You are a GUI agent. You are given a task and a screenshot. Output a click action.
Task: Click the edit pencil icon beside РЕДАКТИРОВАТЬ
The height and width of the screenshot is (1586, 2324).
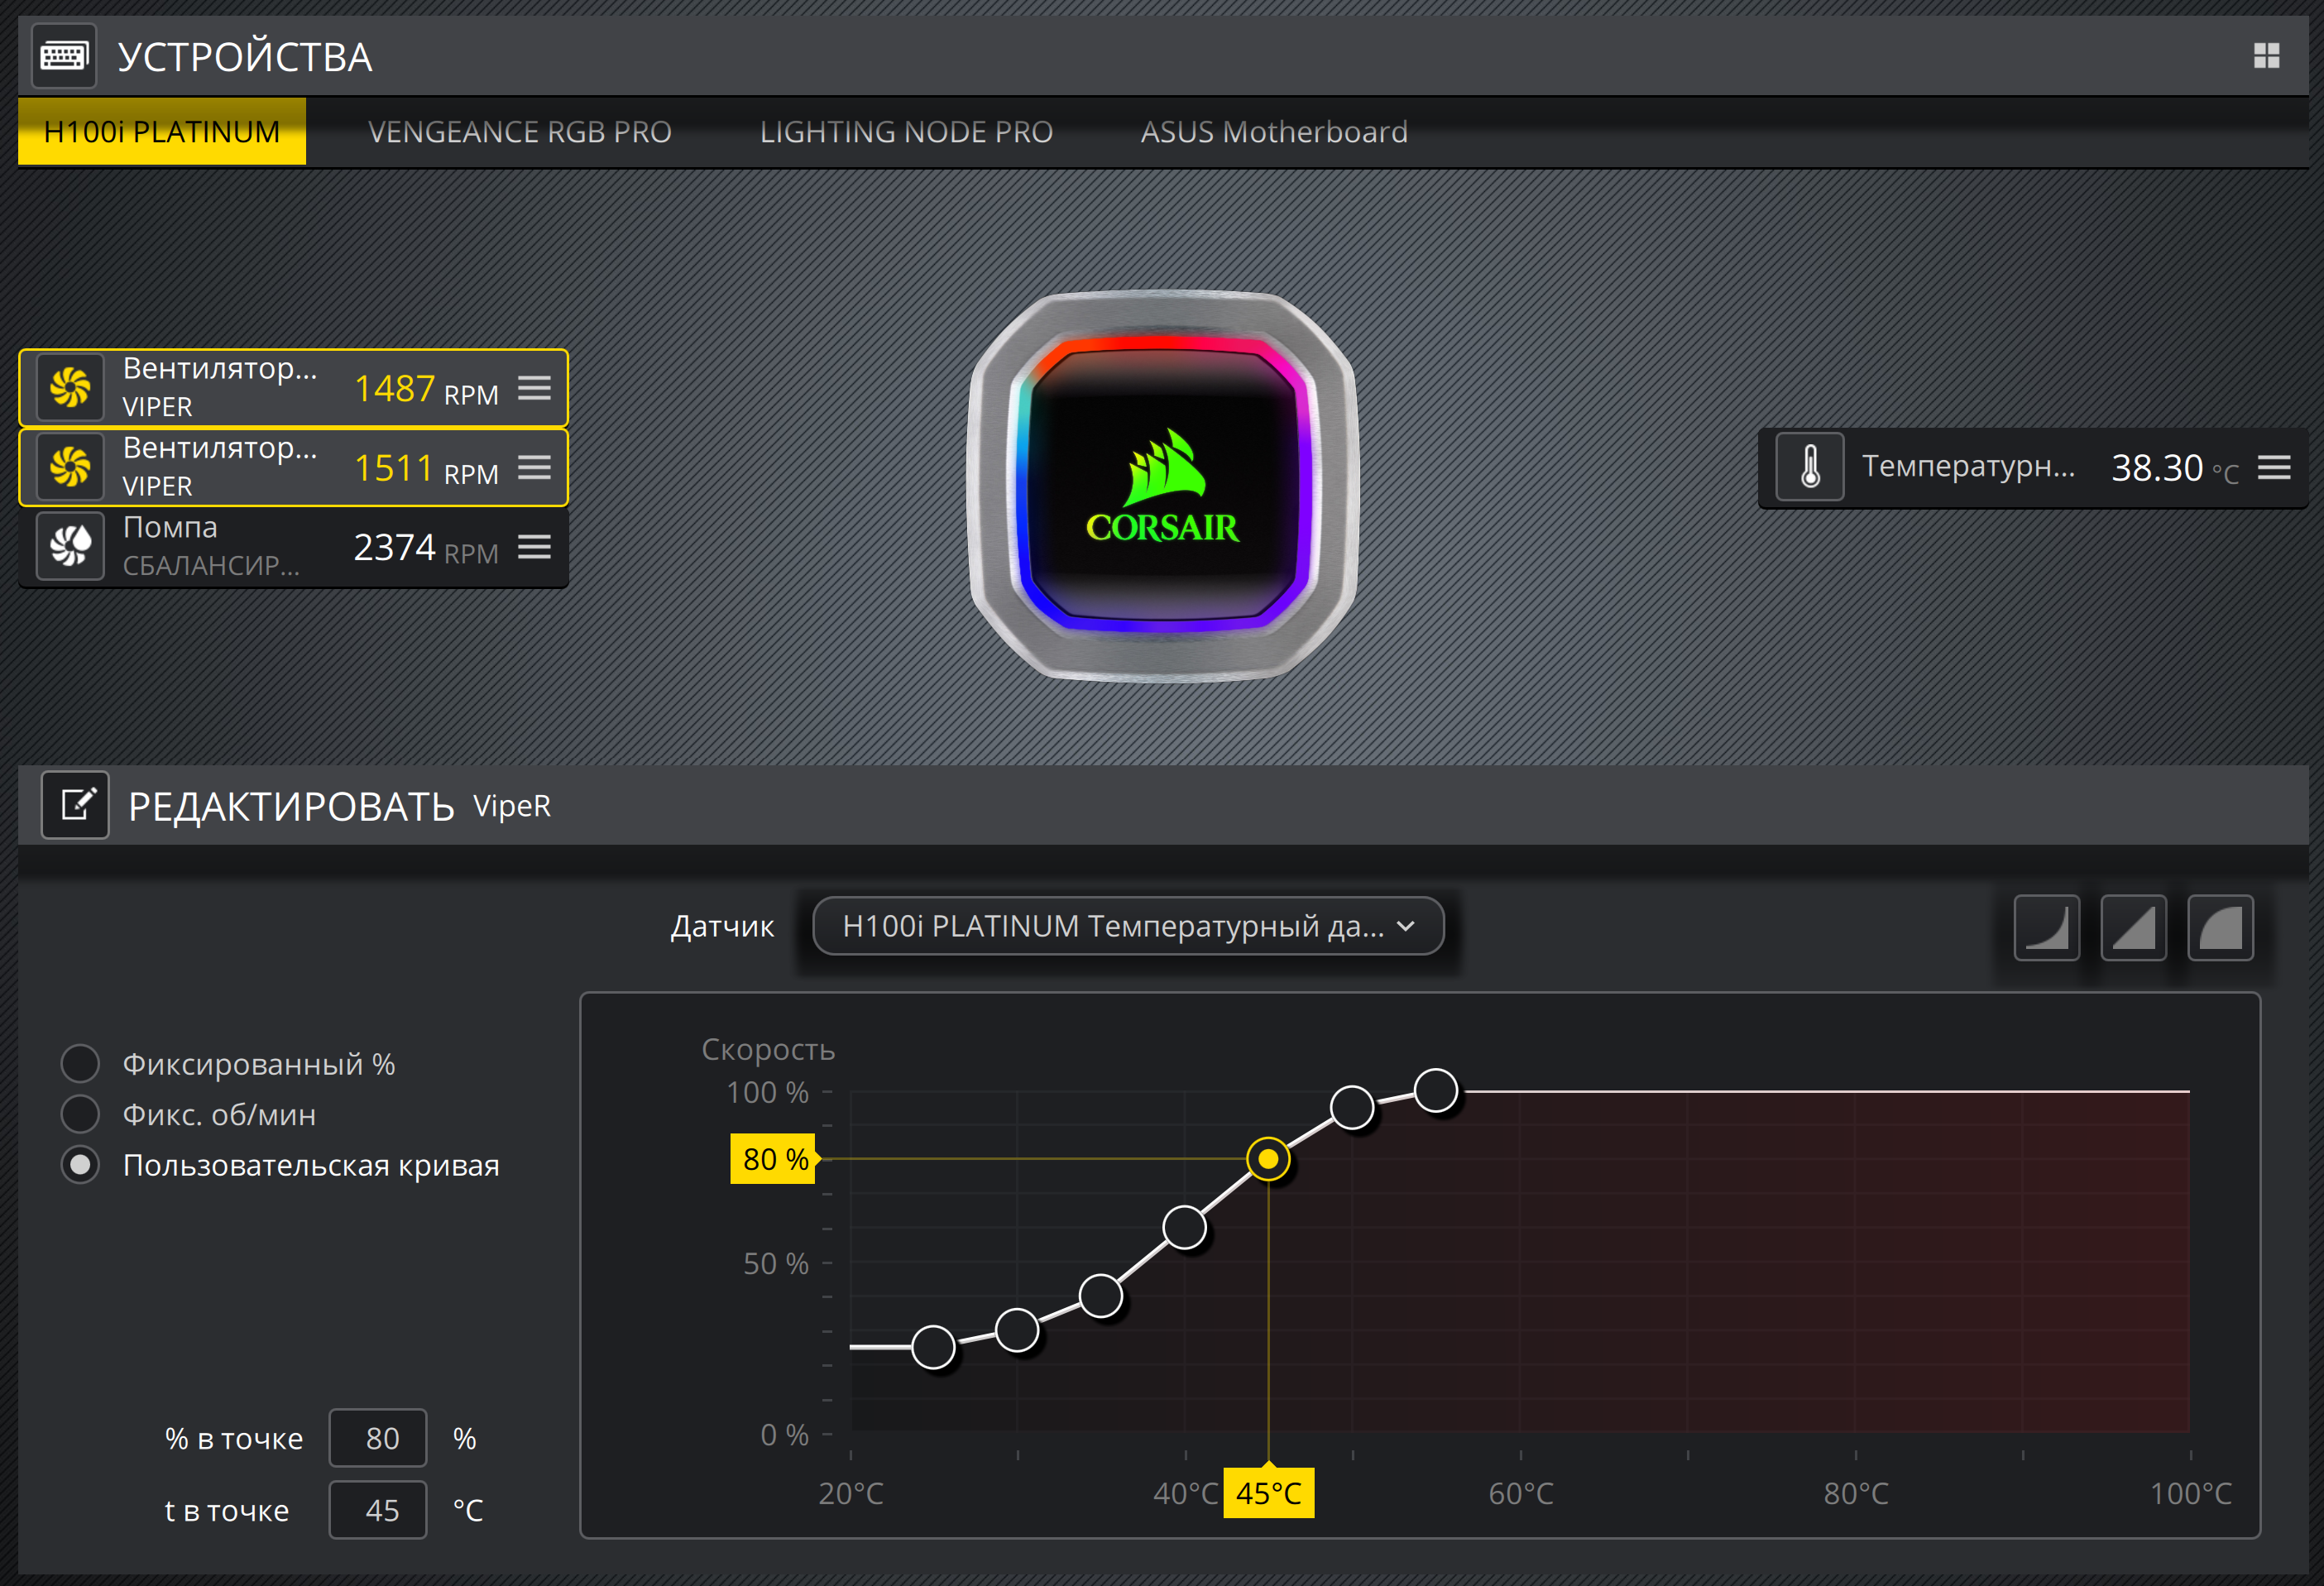(x=76, y=805)
